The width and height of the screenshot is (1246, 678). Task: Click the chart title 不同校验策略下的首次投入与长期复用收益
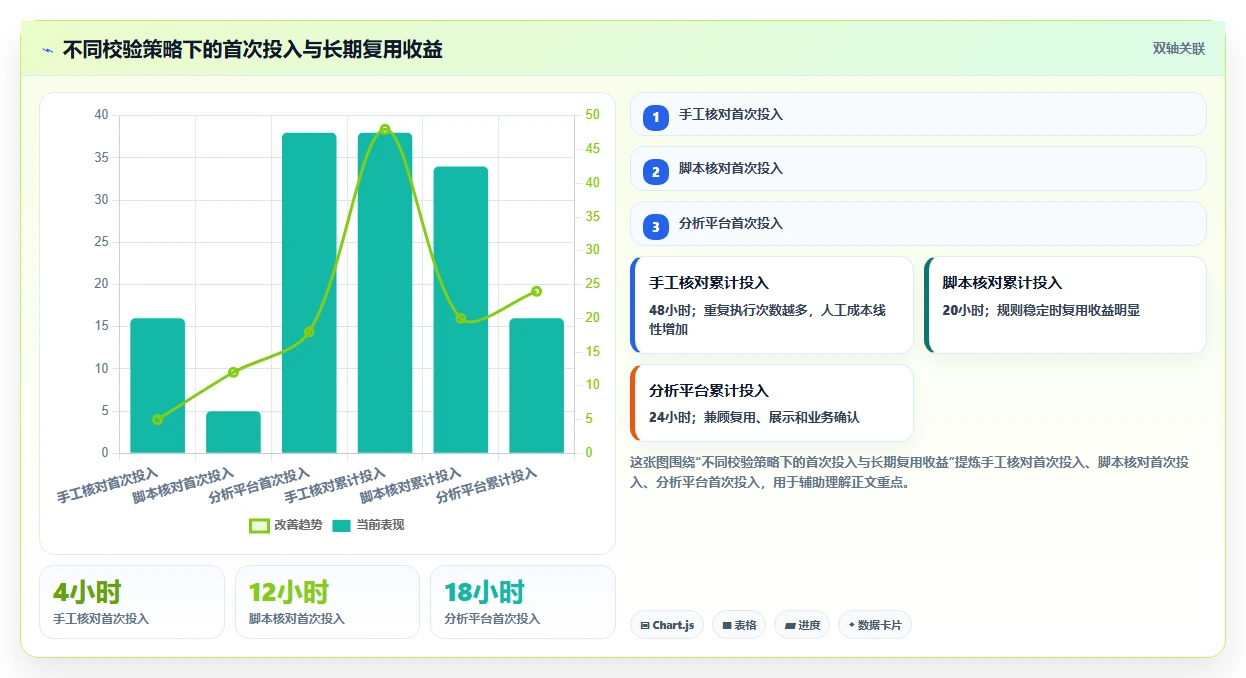point(253,49)
